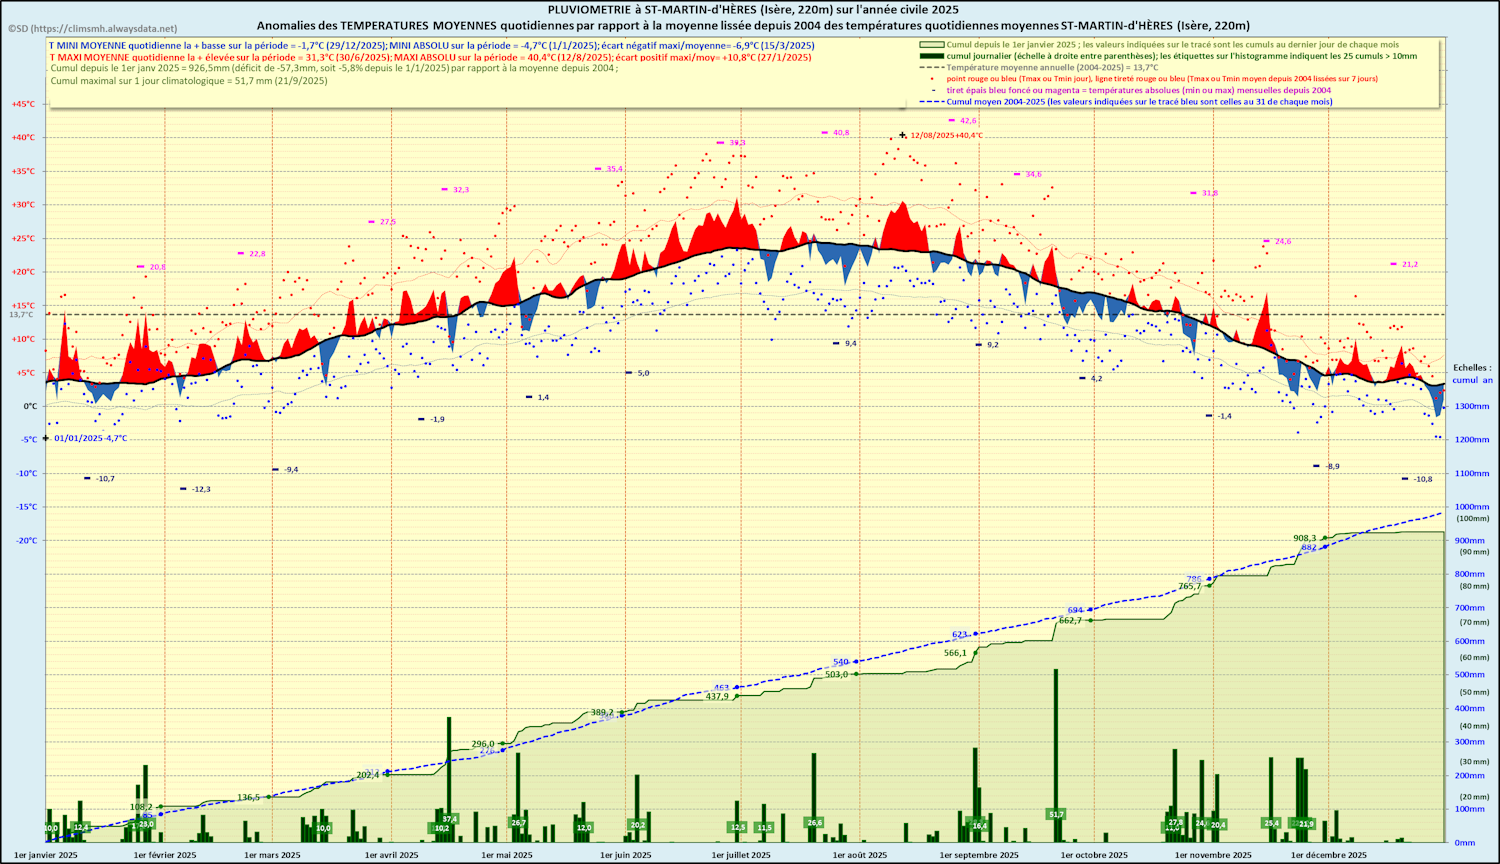Click the blue 694 mean cumulative label
The image size is (1500, 864).
[1075, 610]
